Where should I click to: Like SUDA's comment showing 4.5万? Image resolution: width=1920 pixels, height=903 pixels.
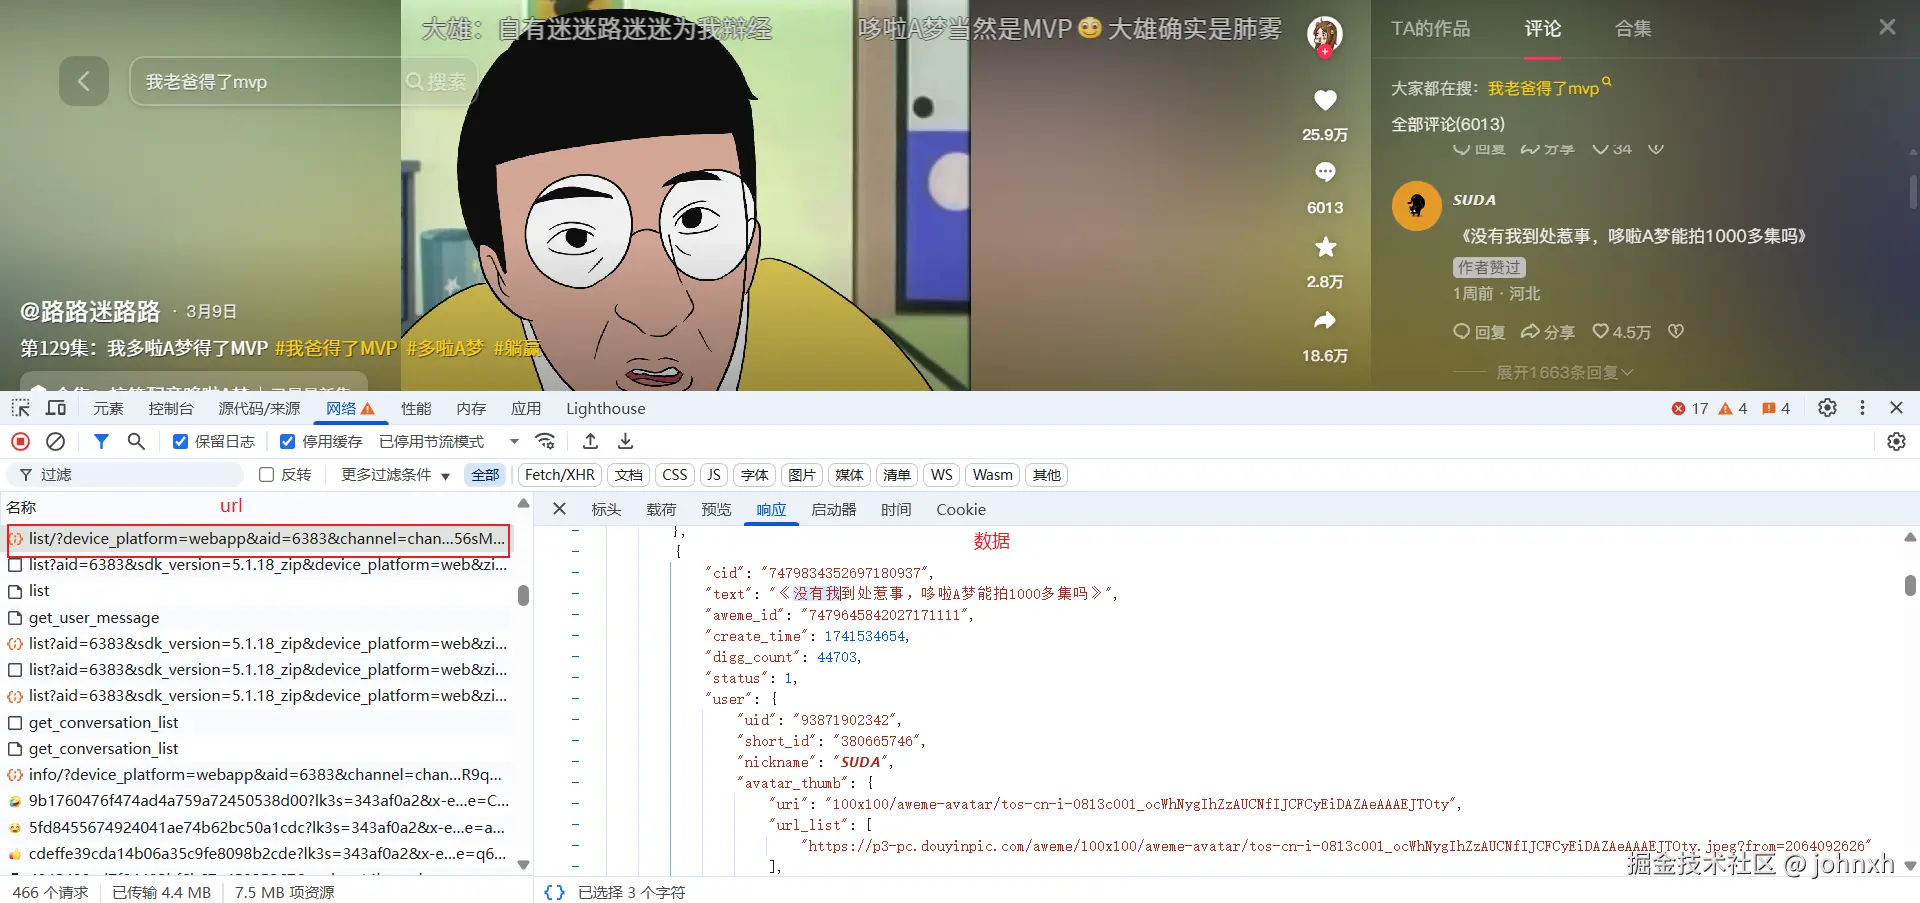click(1621, 331)
